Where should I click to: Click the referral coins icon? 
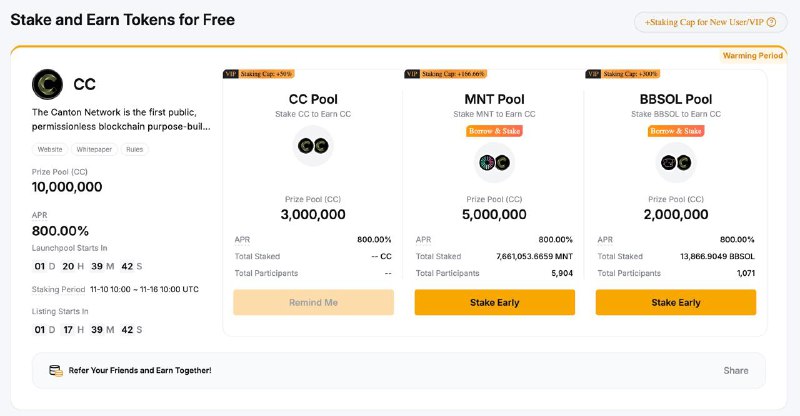[x=56, y=371]
